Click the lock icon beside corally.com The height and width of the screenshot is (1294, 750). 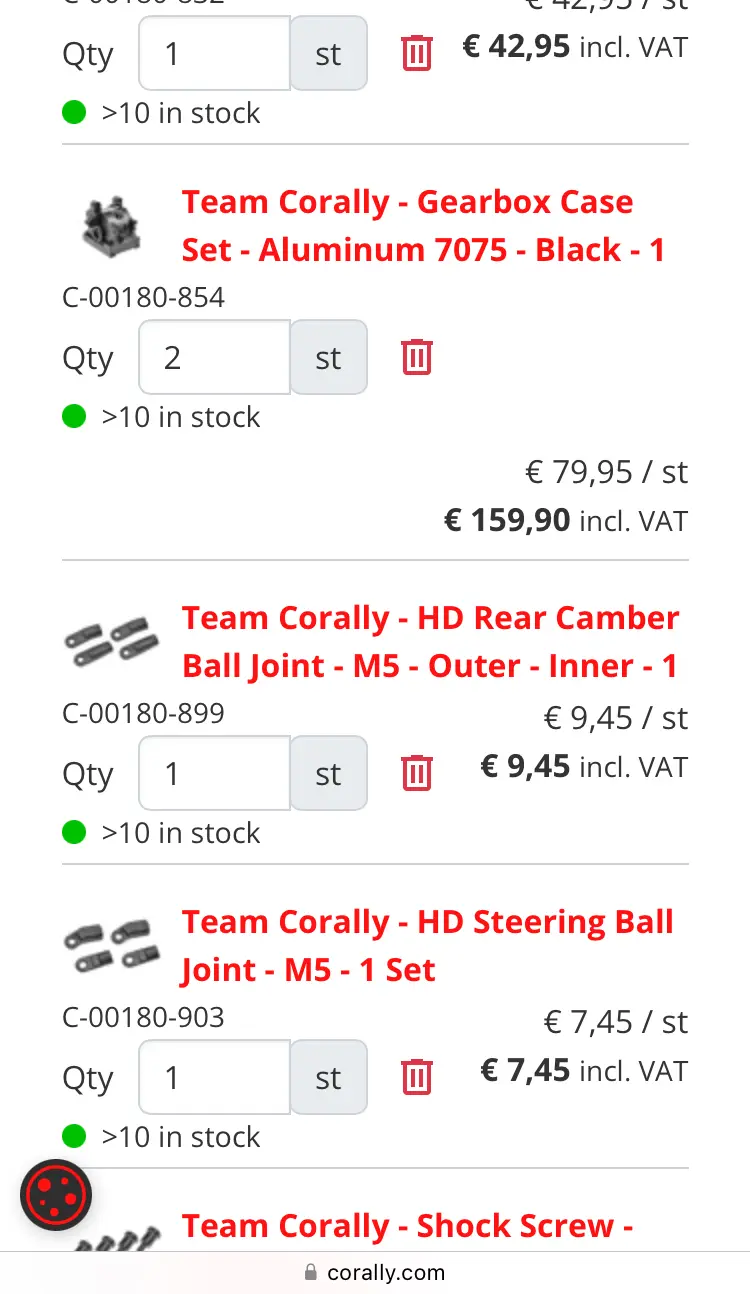click(x=311, y=1273)
